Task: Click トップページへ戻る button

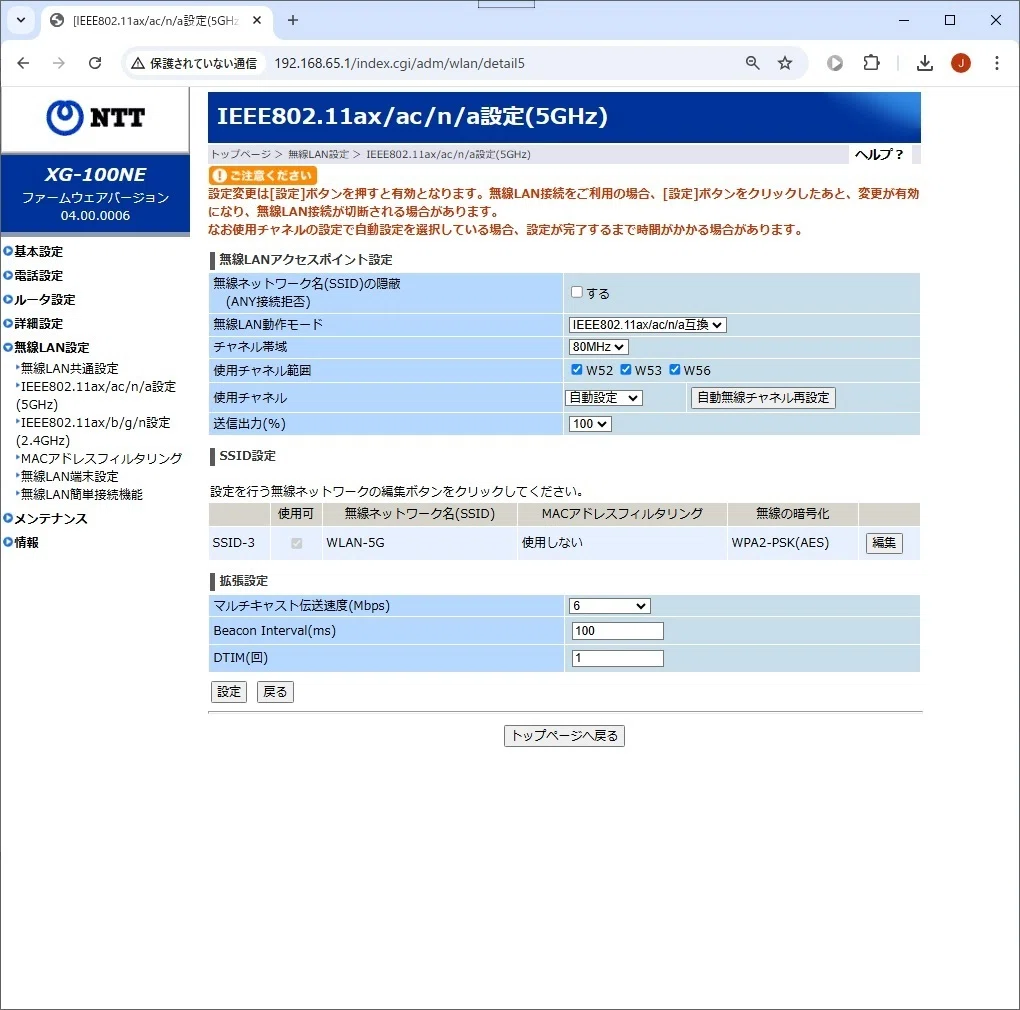Action: click(564, 736)
